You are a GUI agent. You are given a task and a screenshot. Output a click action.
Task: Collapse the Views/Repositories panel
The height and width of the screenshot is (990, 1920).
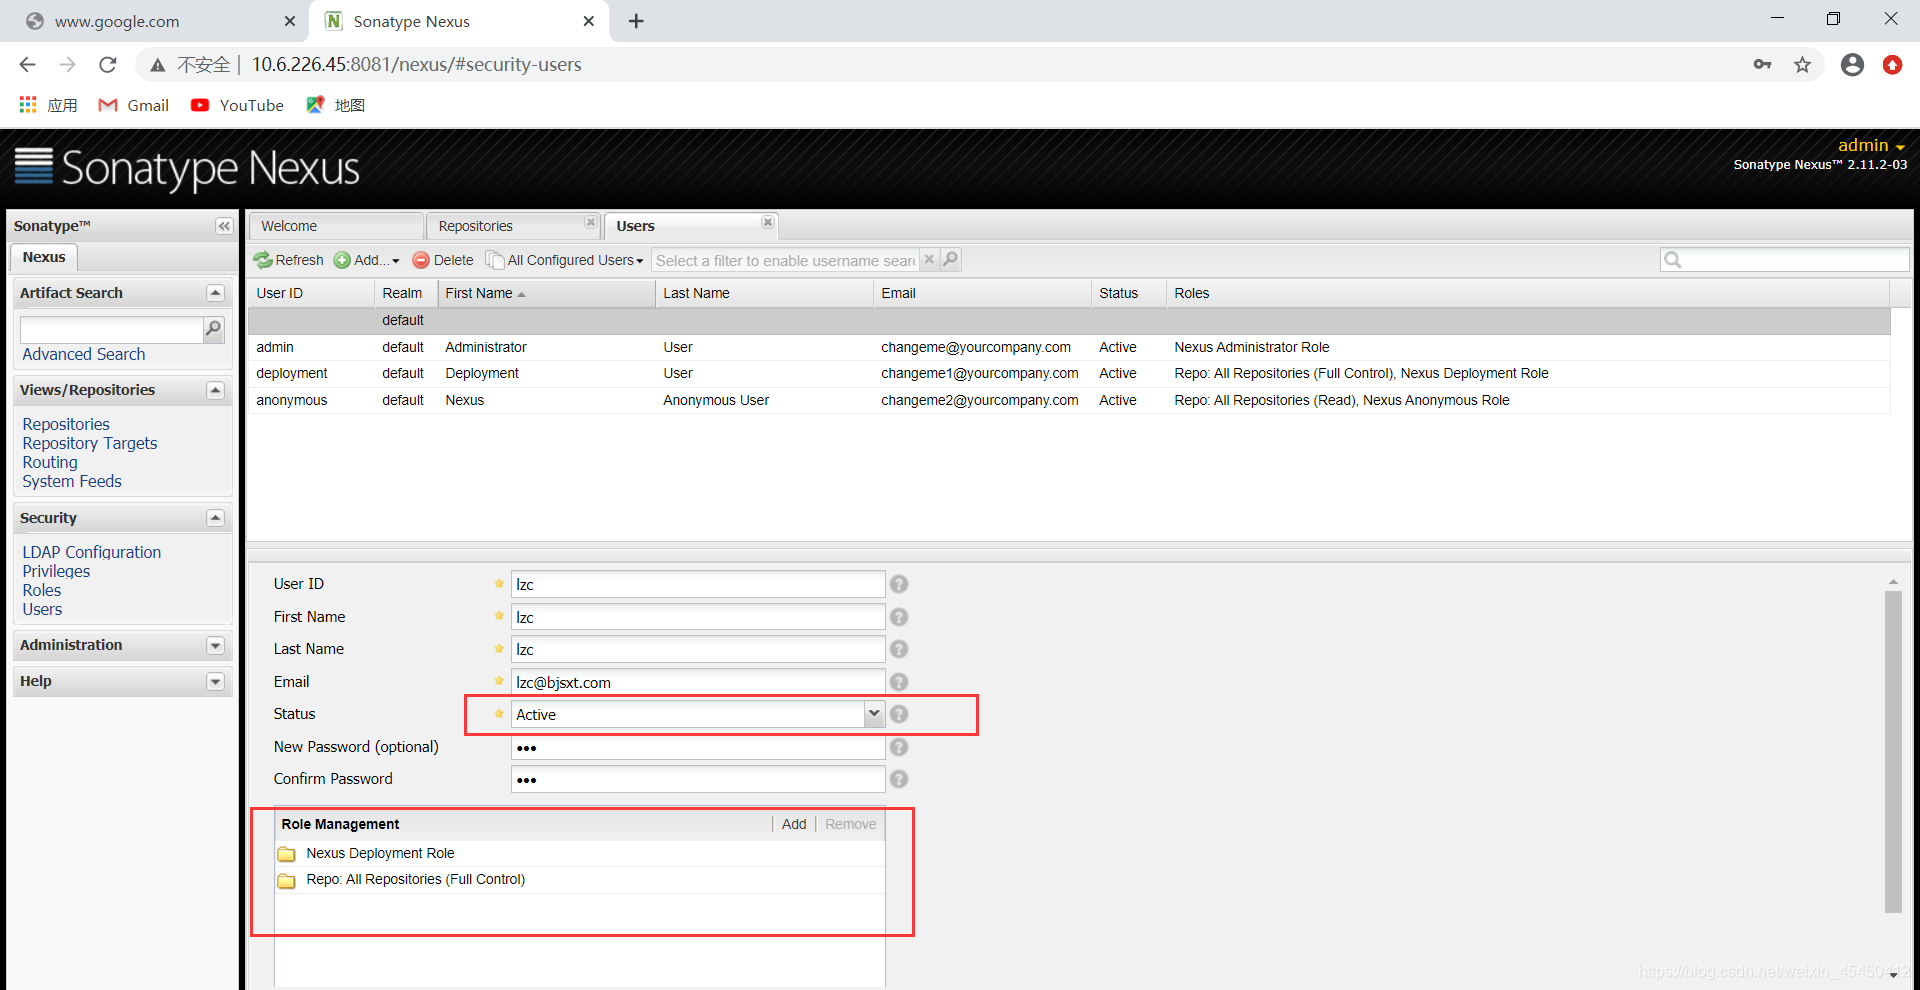(x=215, y=390)
